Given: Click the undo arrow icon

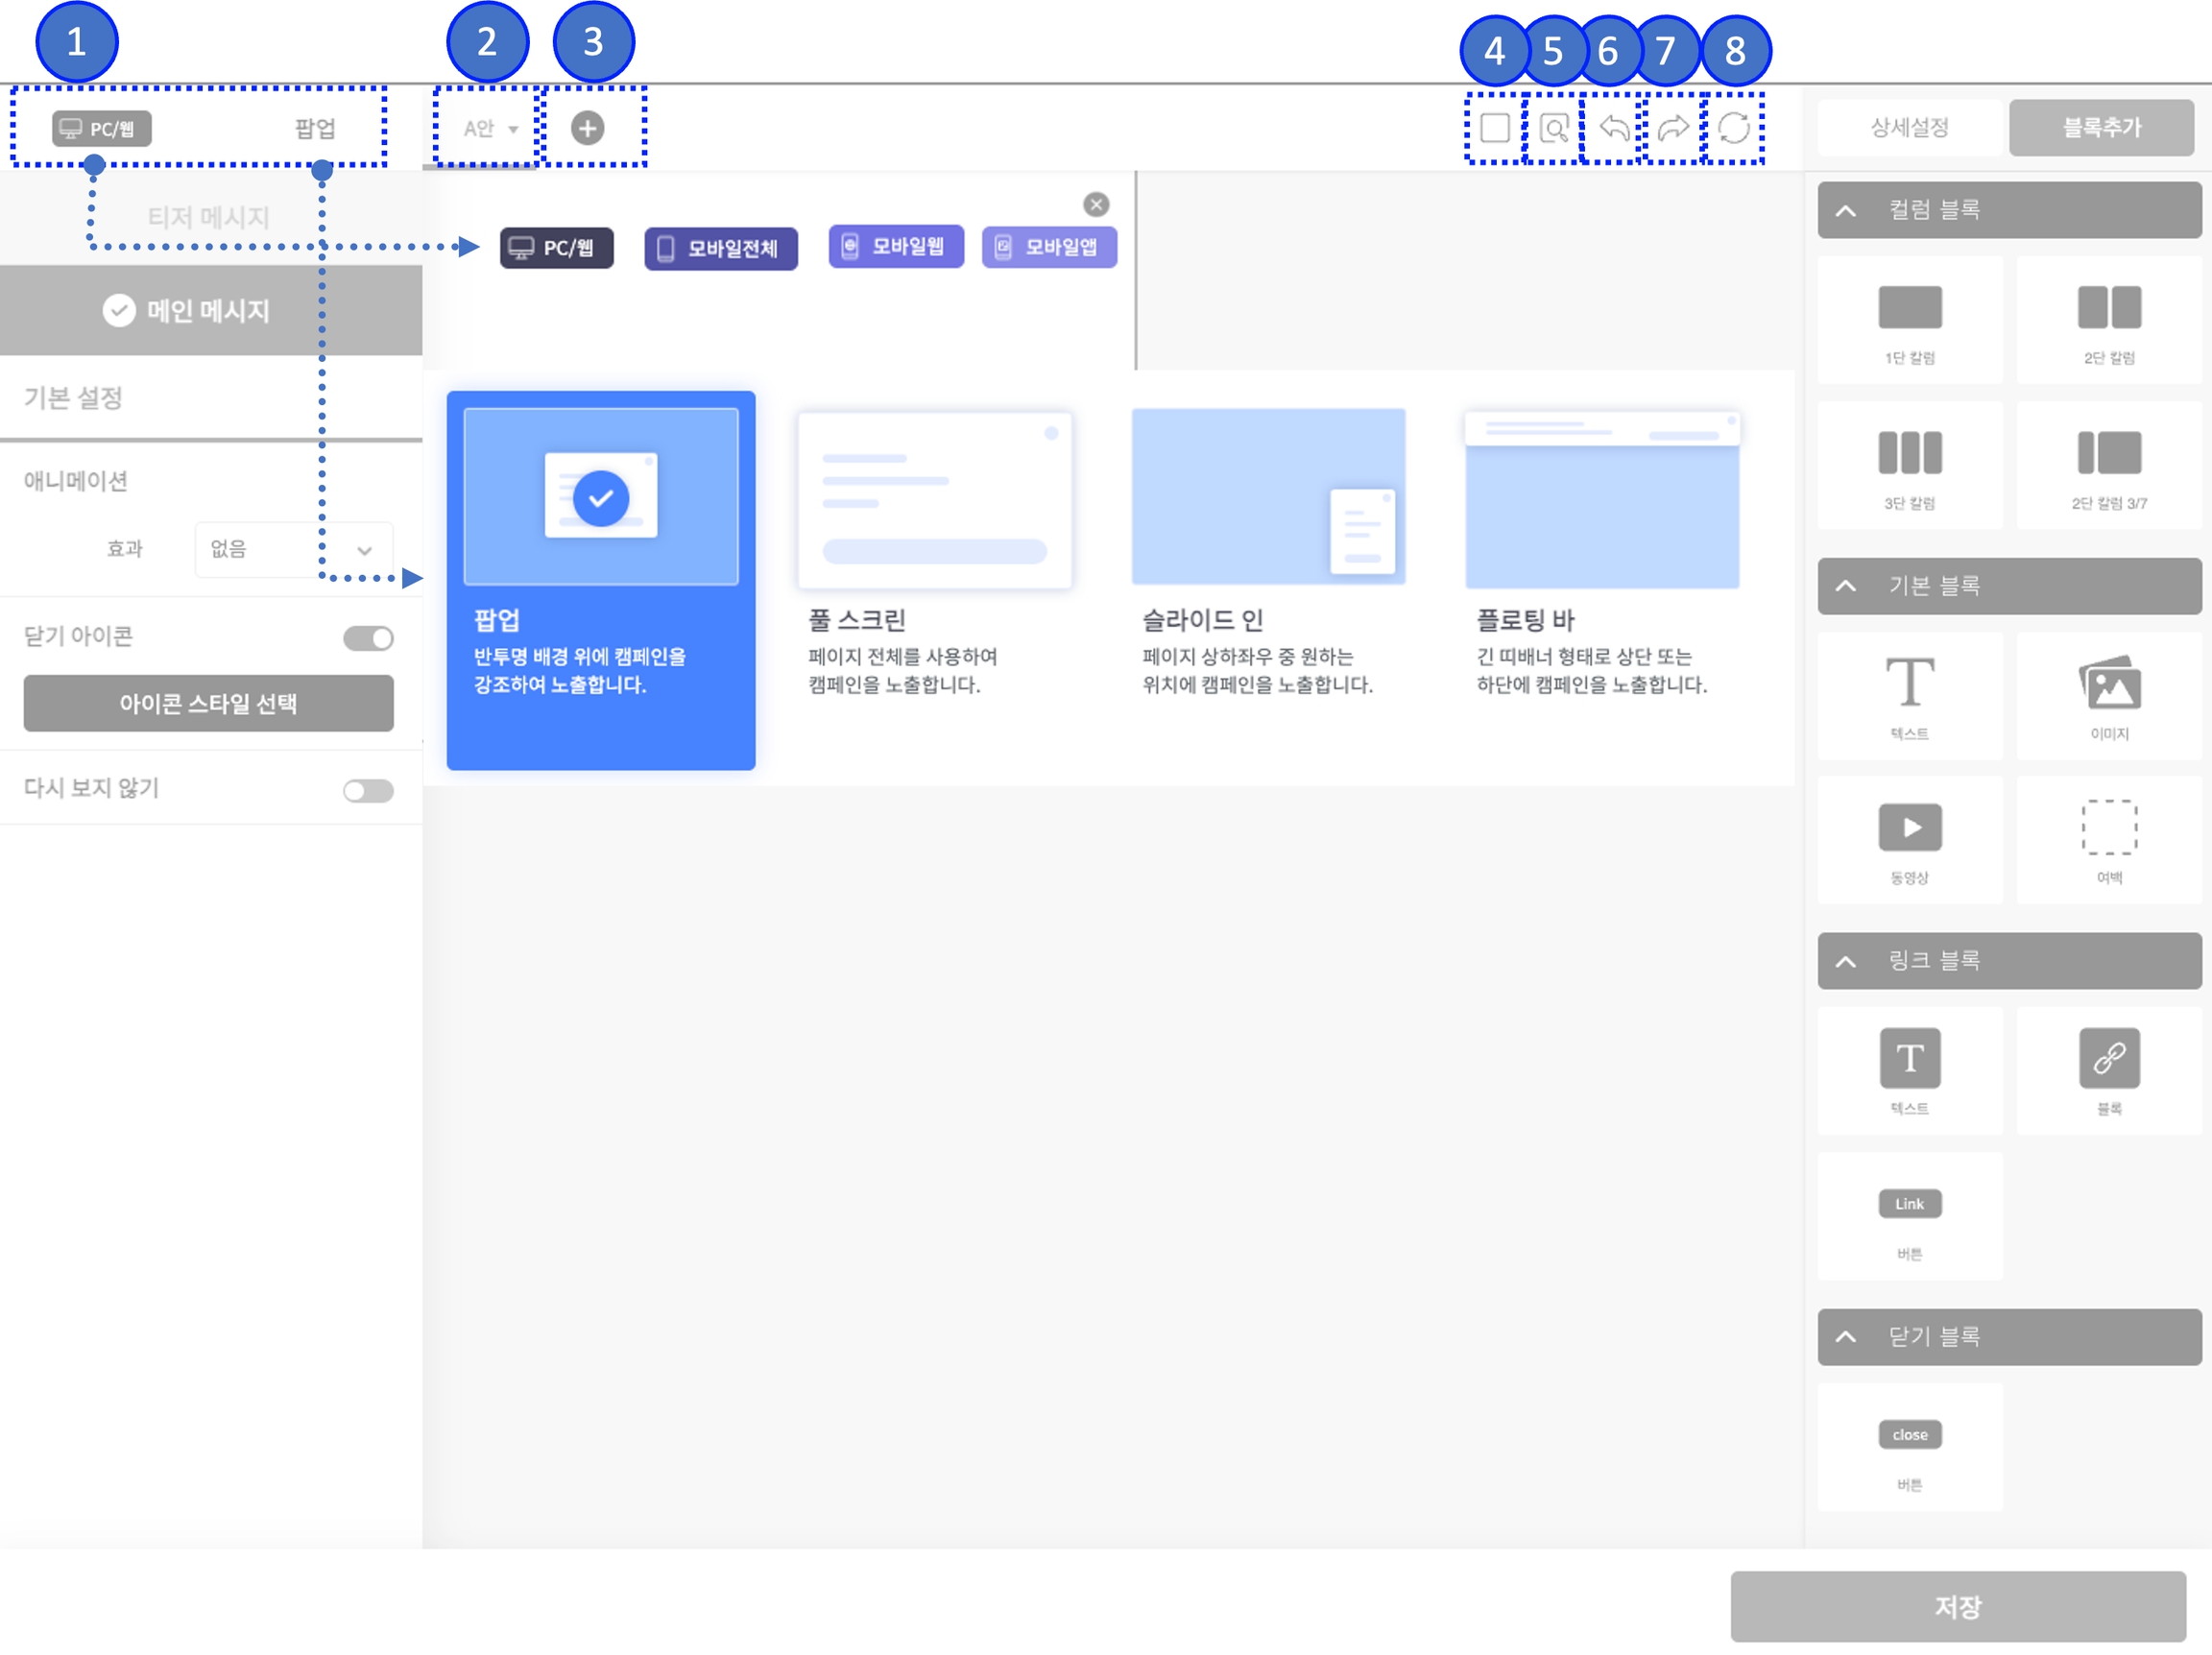Looking at the screenshot, I should coord(1613,128).
